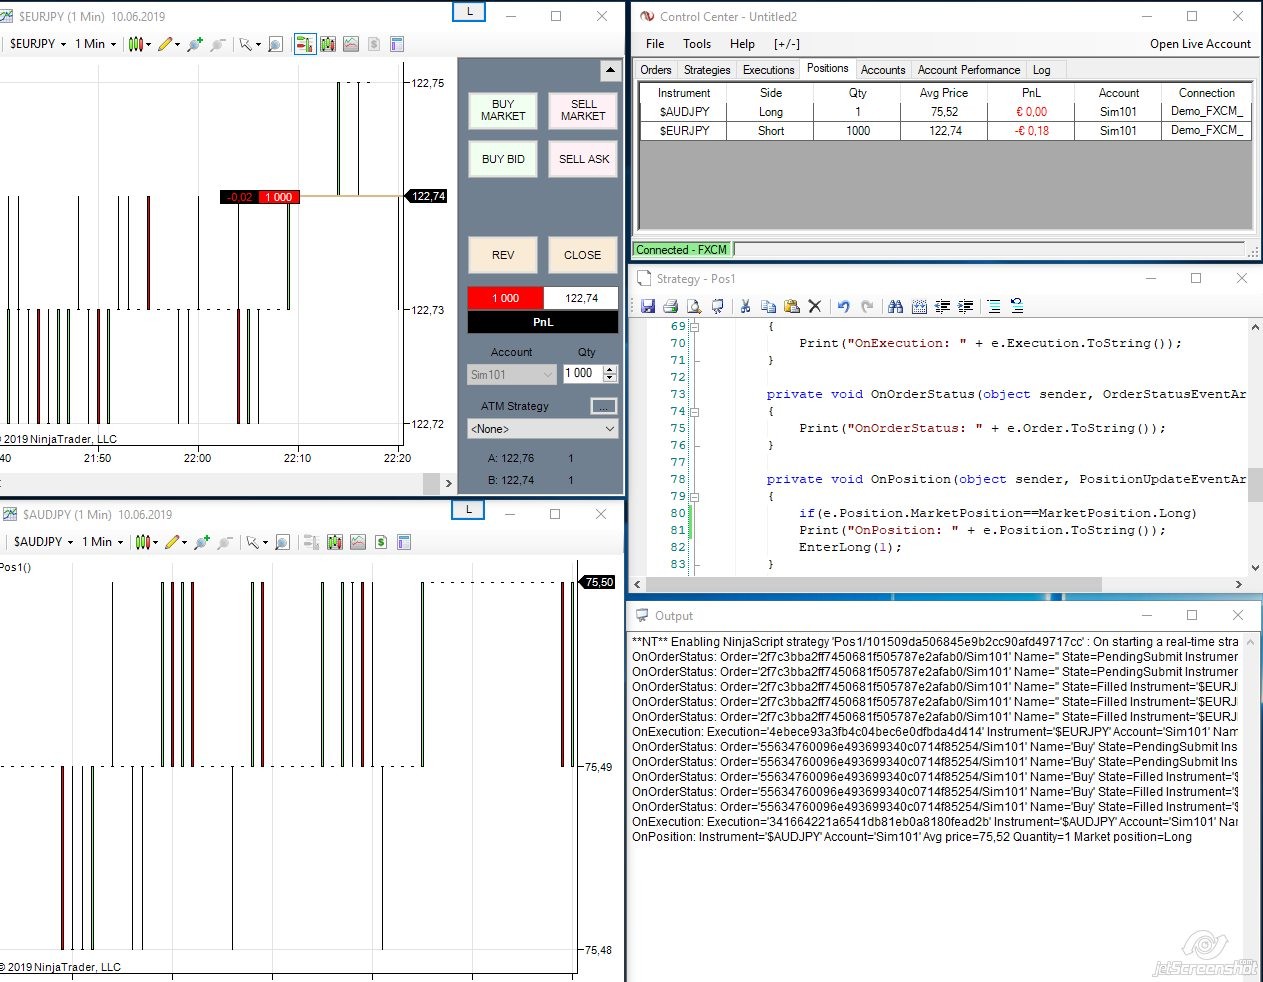Click the BUY BID button
Screen dimensions: 1263x982
pyautogui.click(x=503, y=159)
